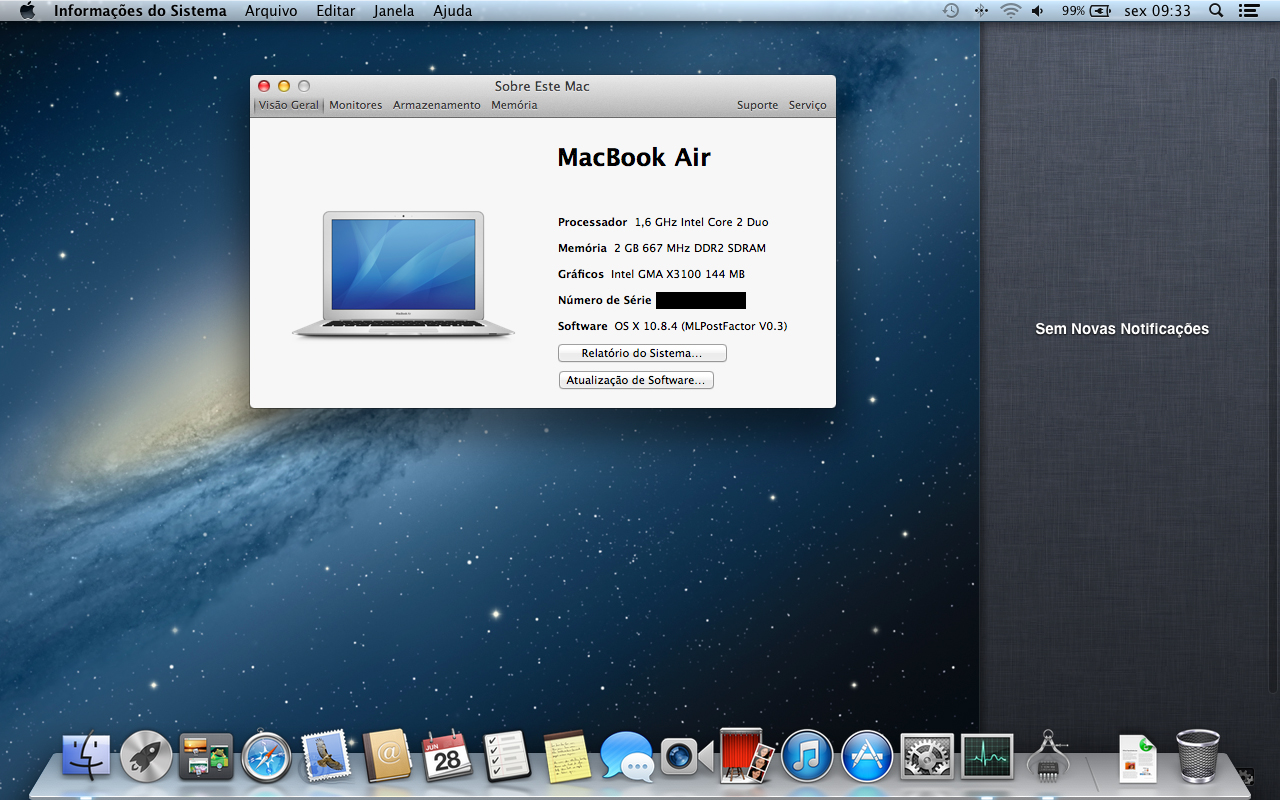Open the Trash in the Dock

(1197, 756)
